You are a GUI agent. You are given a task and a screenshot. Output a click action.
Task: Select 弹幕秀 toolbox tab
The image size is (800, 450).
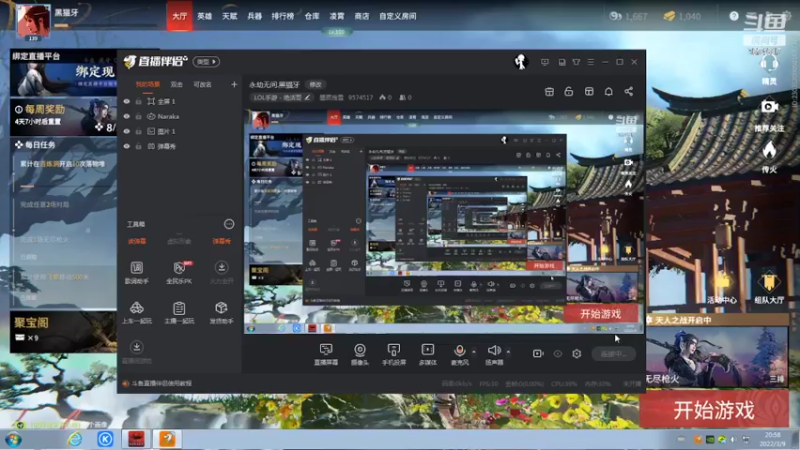coord(221,241)
